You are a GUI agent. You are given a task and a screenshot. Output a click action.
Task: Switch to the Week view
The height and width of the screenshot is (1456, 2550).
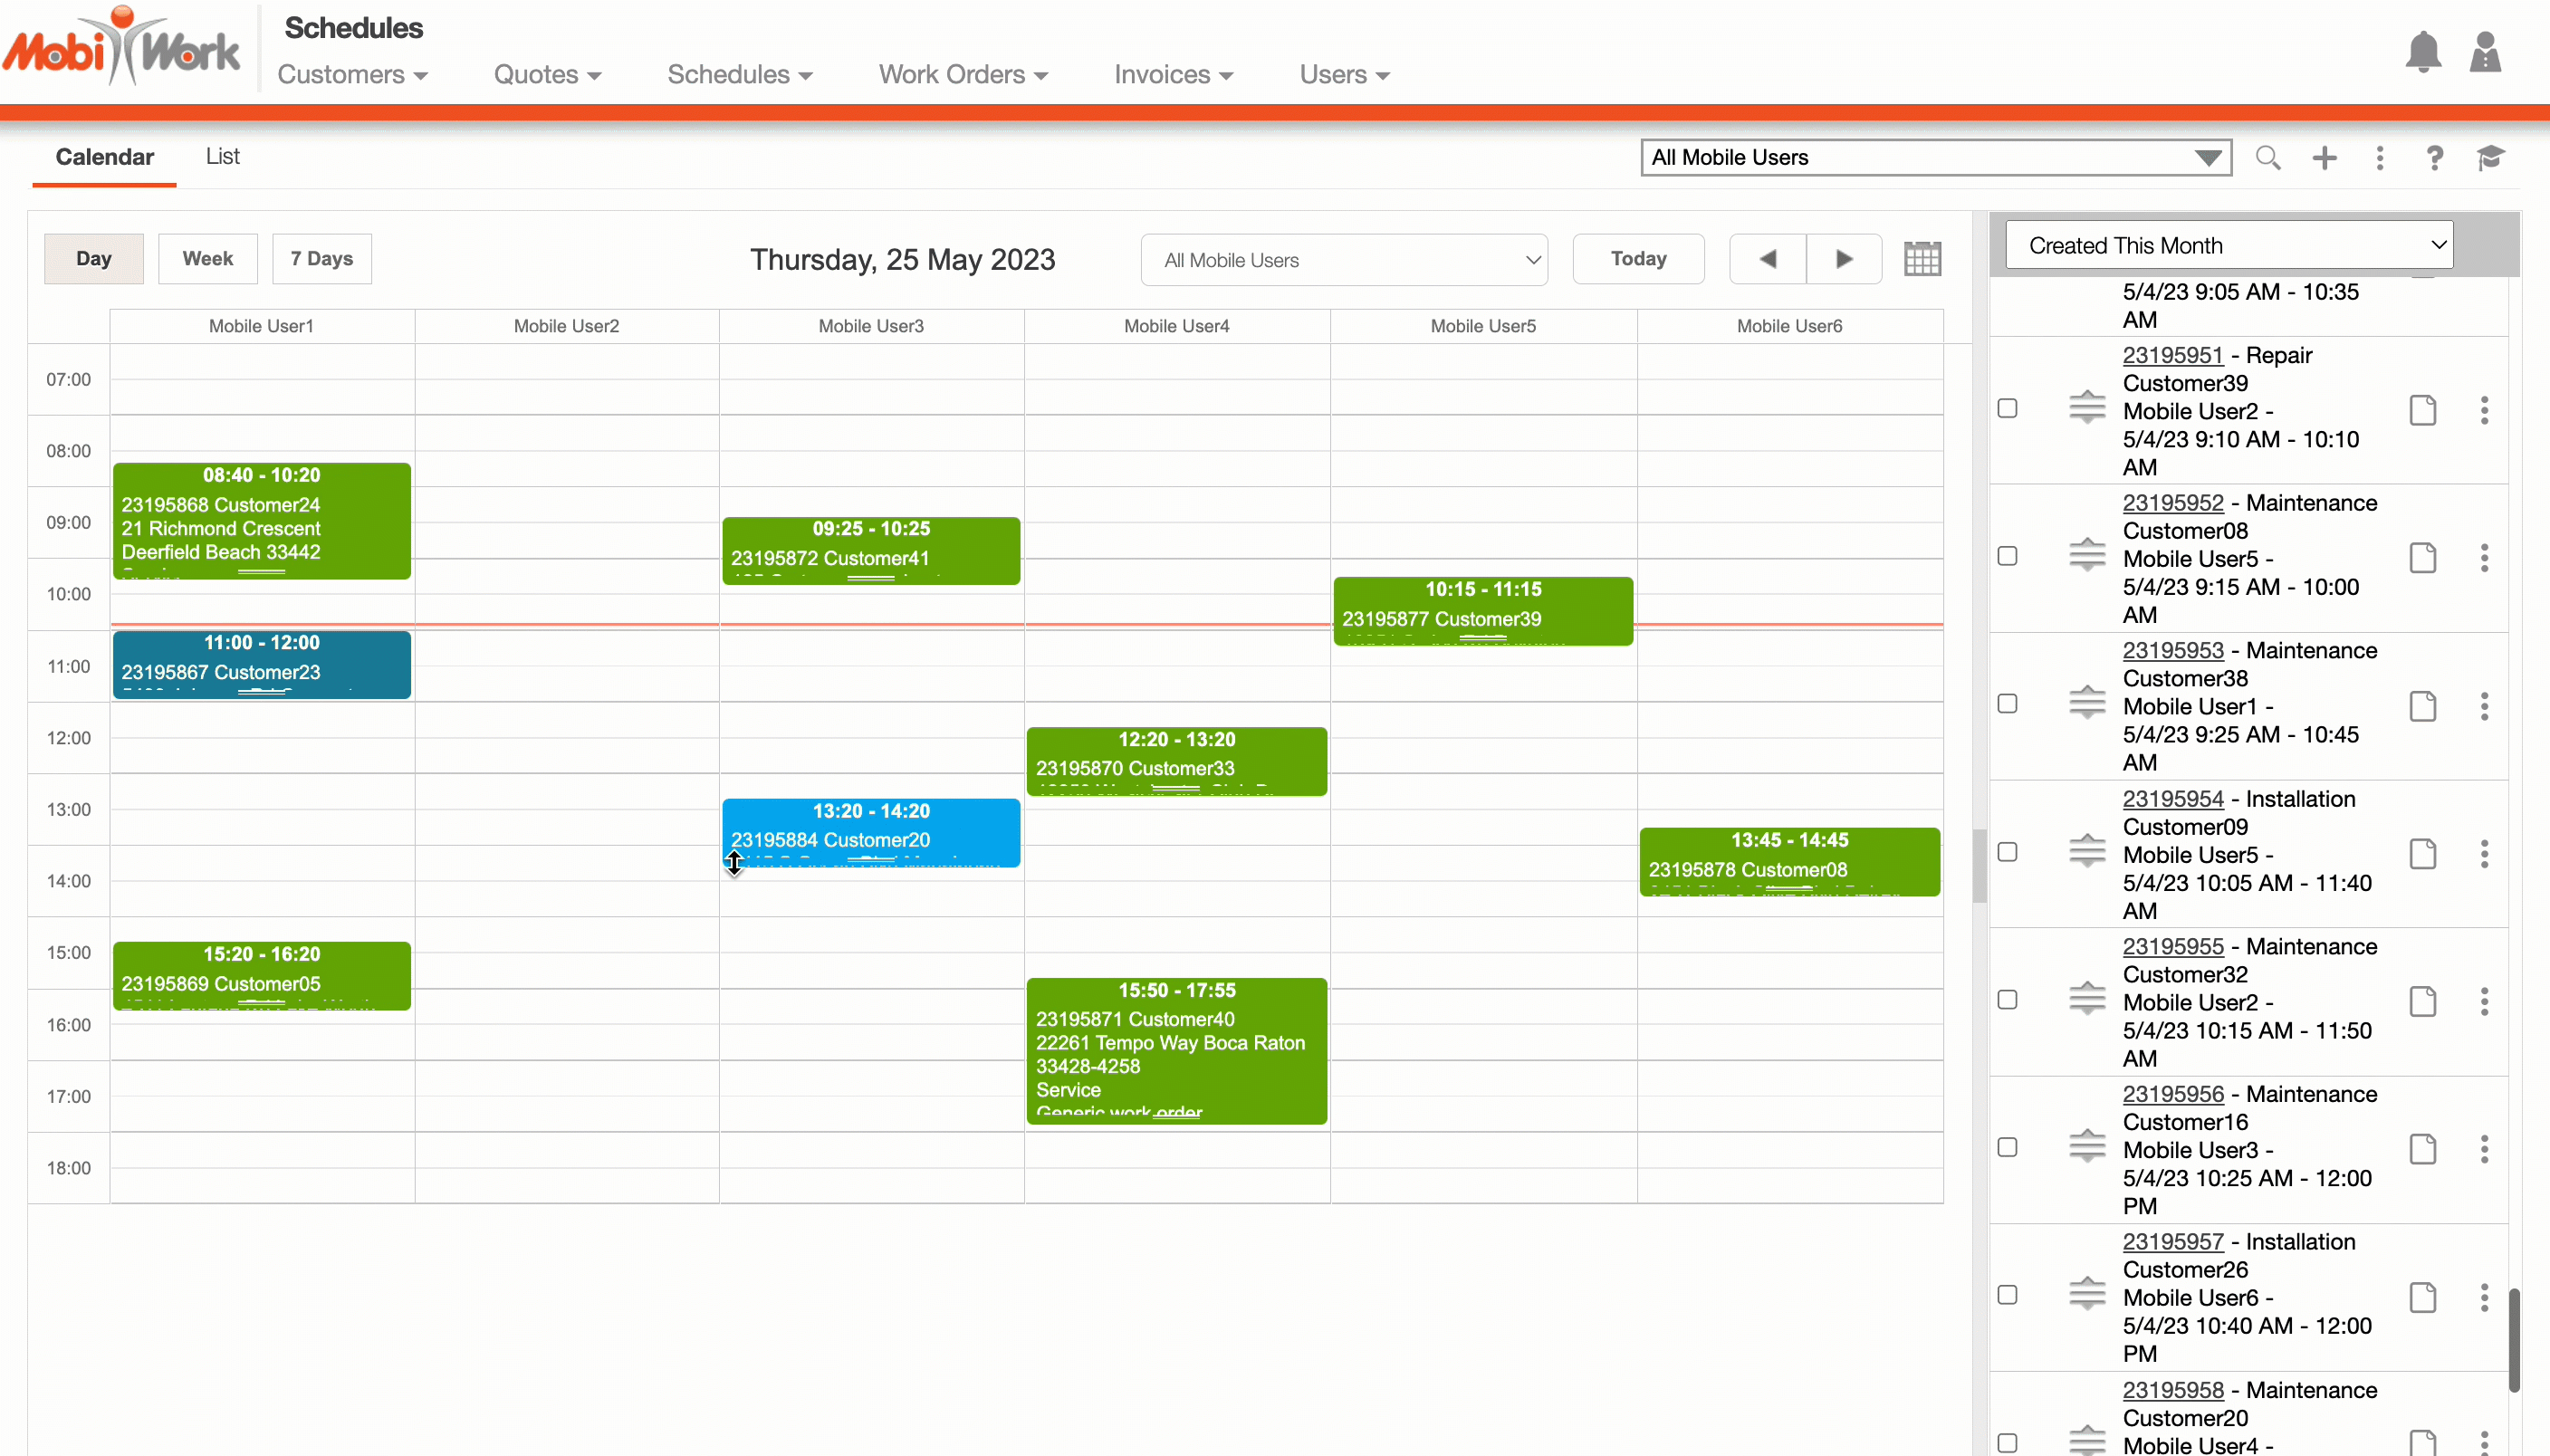pos(207,259)
